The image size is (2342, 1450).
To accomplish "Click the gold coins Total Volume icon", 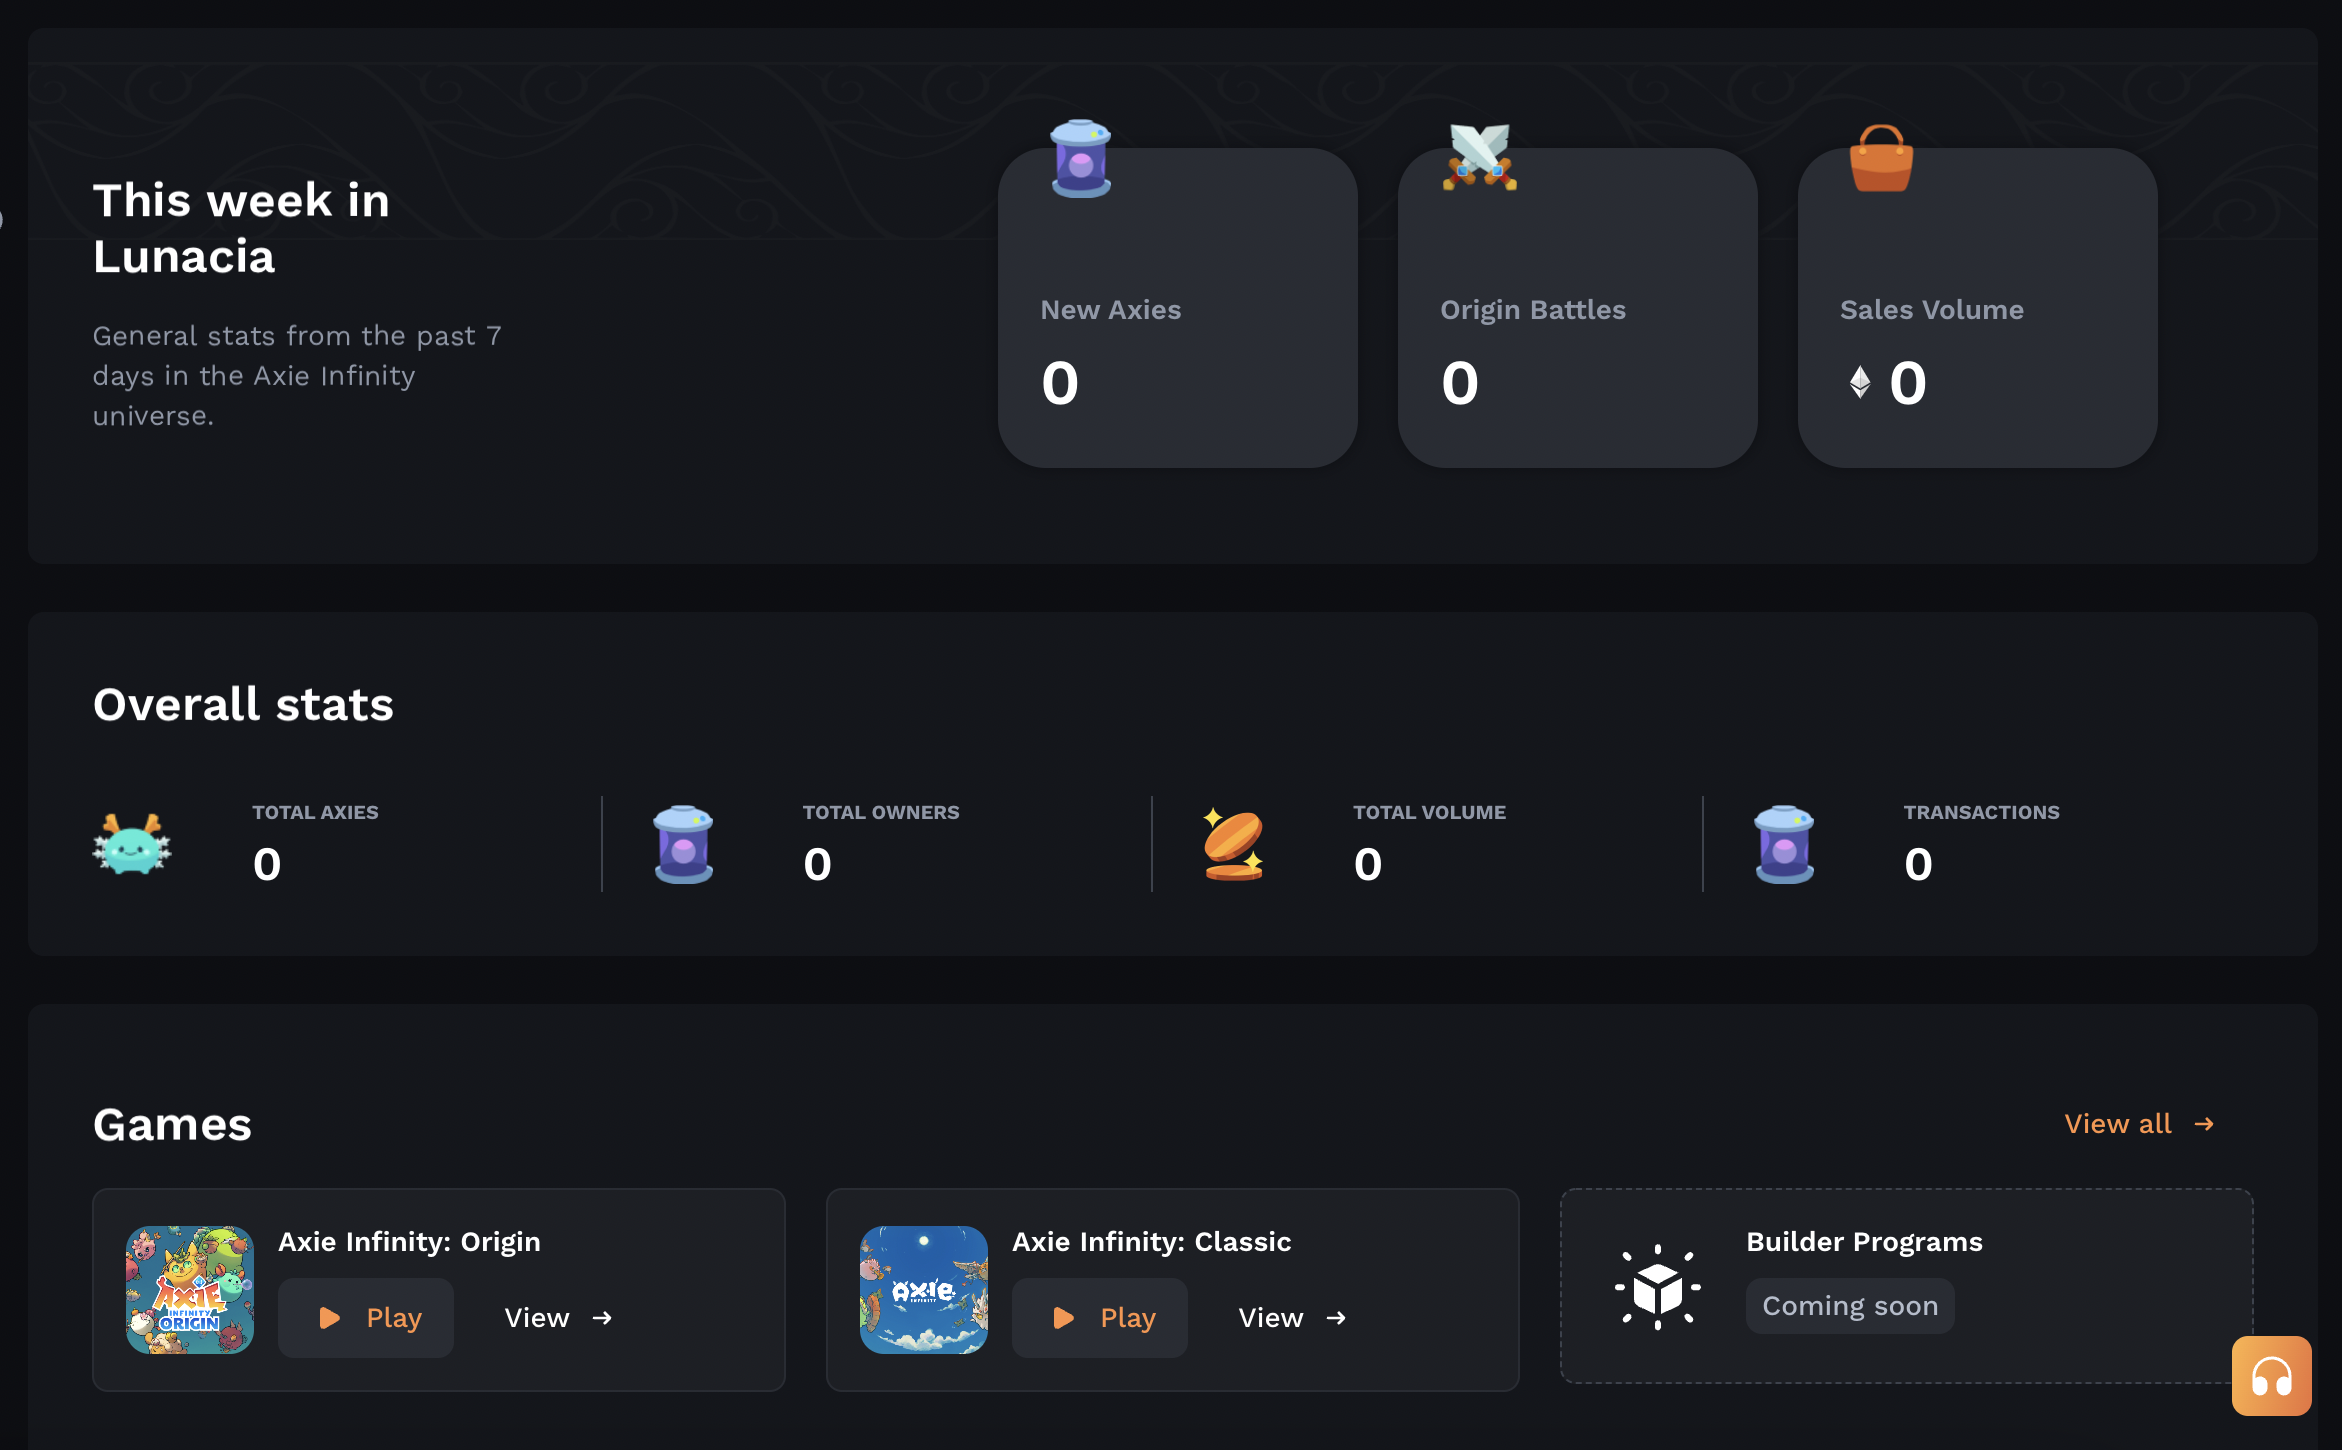I will pos(1233,844).
